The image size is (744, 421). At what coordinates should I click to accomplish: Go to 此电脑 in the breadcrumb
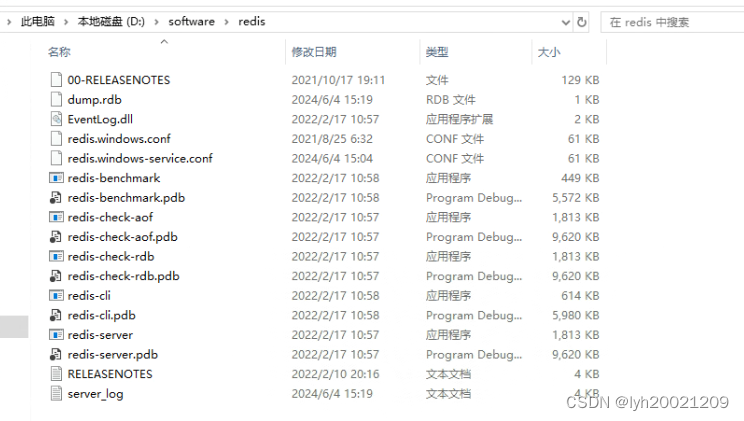[37, 21]
